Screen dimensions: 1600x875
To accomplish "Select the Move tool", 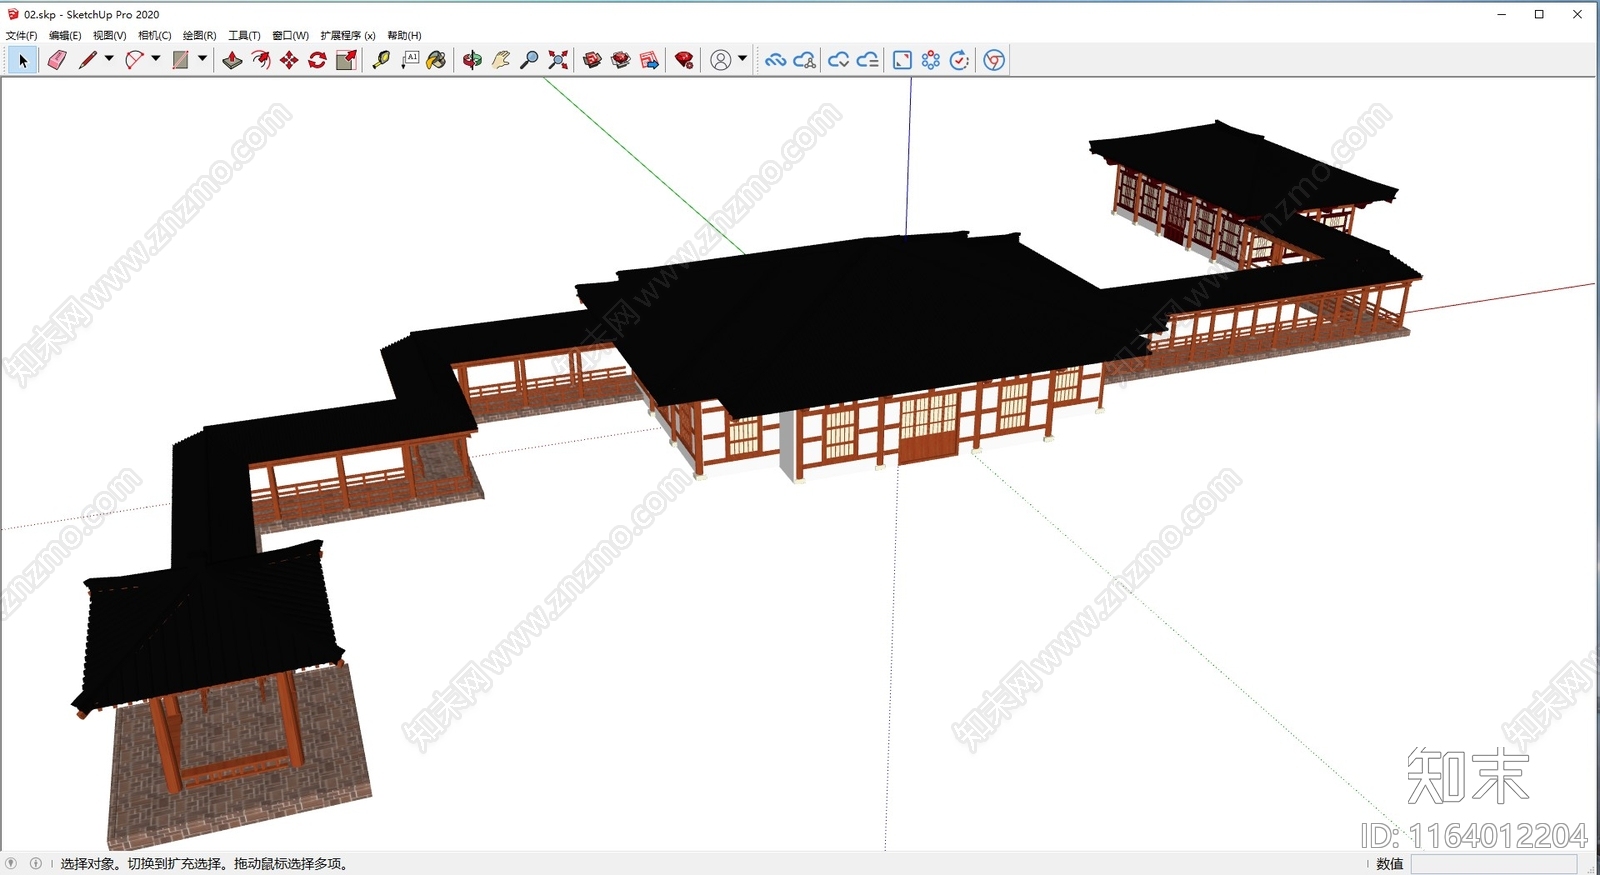I will (x=289, y=60).
